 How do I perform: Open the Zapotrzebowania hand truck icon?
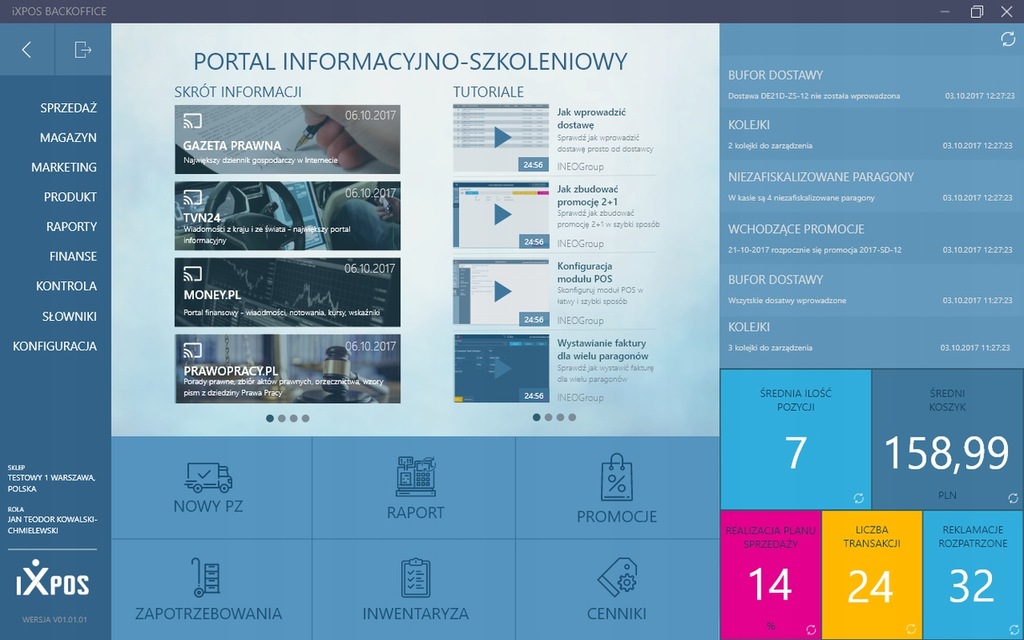pyautogui.click(x=206, y=577)
